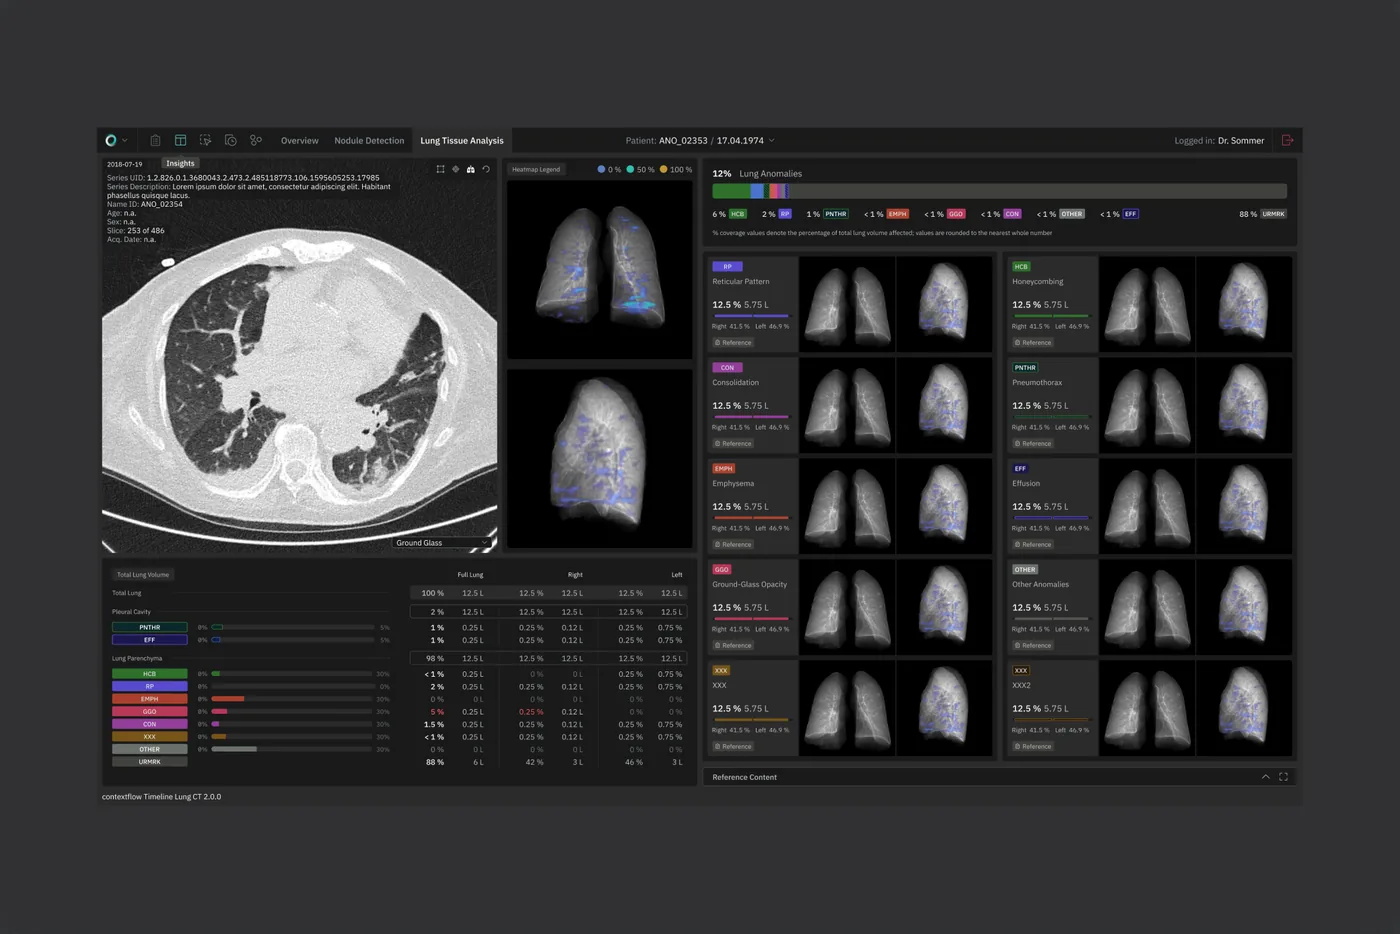This screenshot has height=934, width=1400.
Task: Click the nodes workflow icon in toolbar
Action: coord(256,141)
